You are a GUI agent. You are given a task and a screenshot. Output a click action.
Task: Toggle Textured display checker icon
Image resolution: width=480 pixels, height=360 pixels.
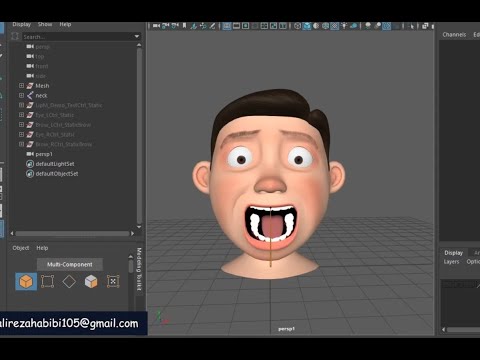[x=335, y=26]
